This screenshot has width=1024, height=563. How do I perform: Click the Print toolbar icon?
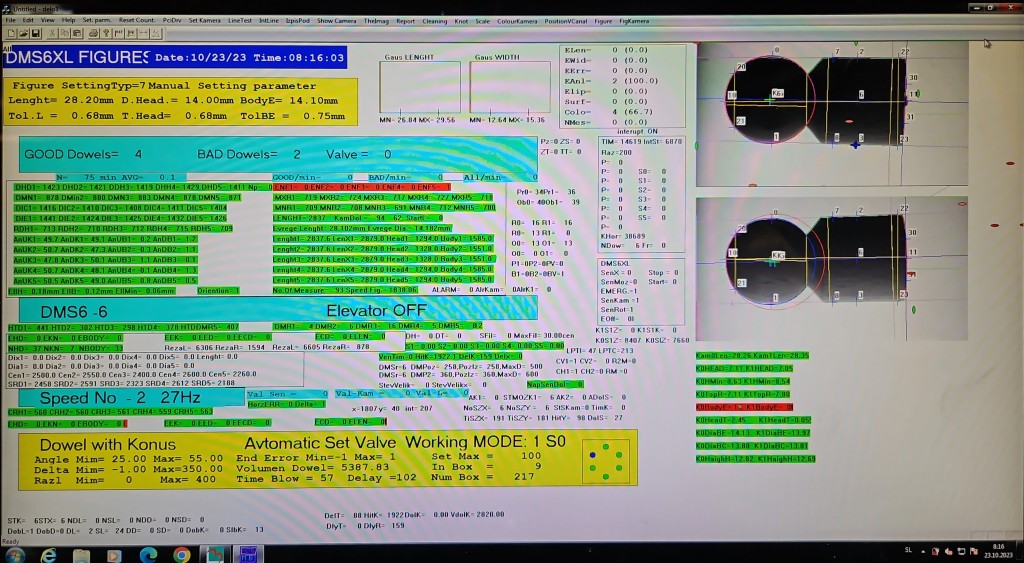pyautogui.click(x=91, y=33)
